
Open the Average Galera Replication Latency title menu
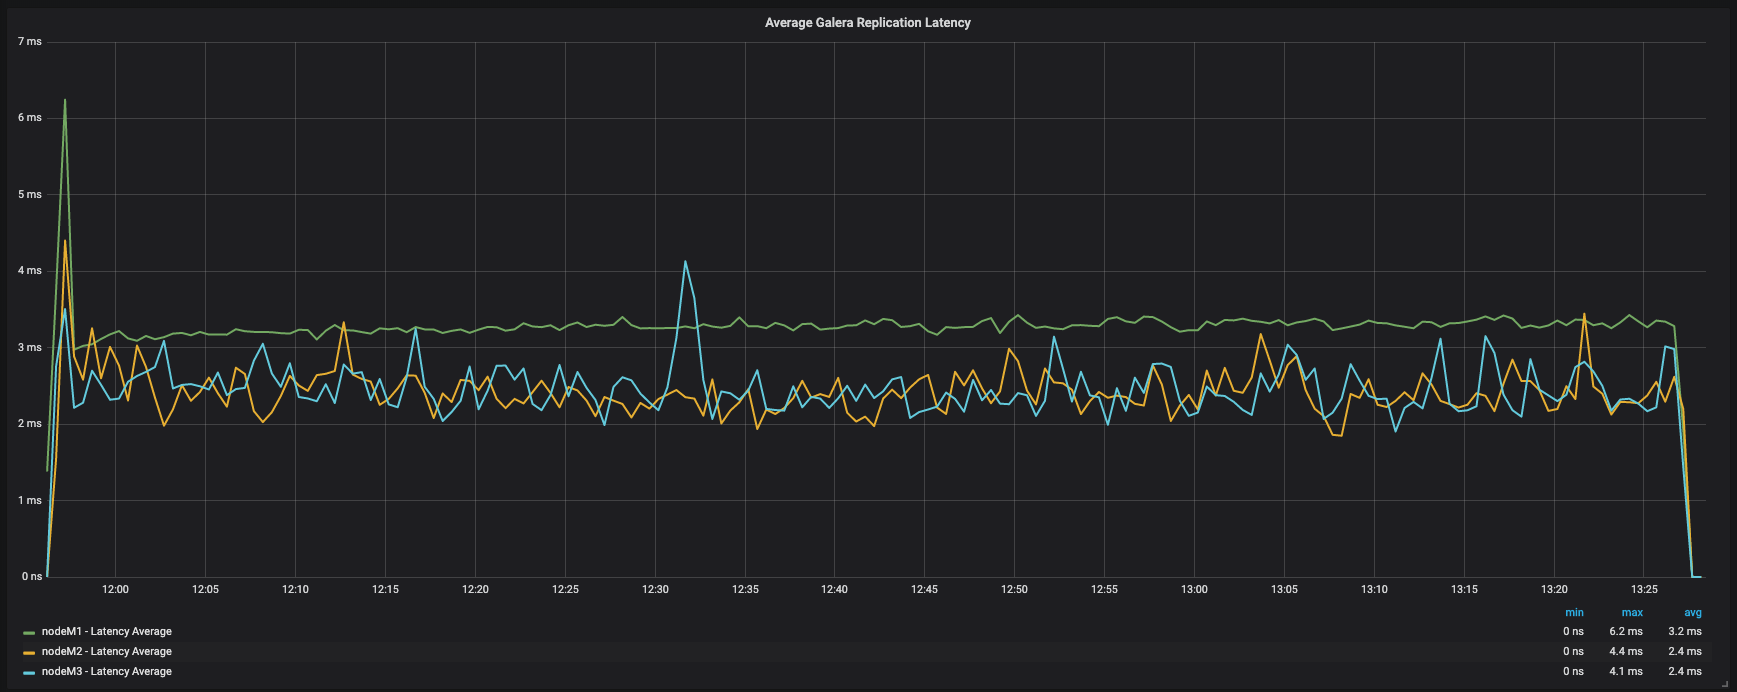(x=867, y=22)
